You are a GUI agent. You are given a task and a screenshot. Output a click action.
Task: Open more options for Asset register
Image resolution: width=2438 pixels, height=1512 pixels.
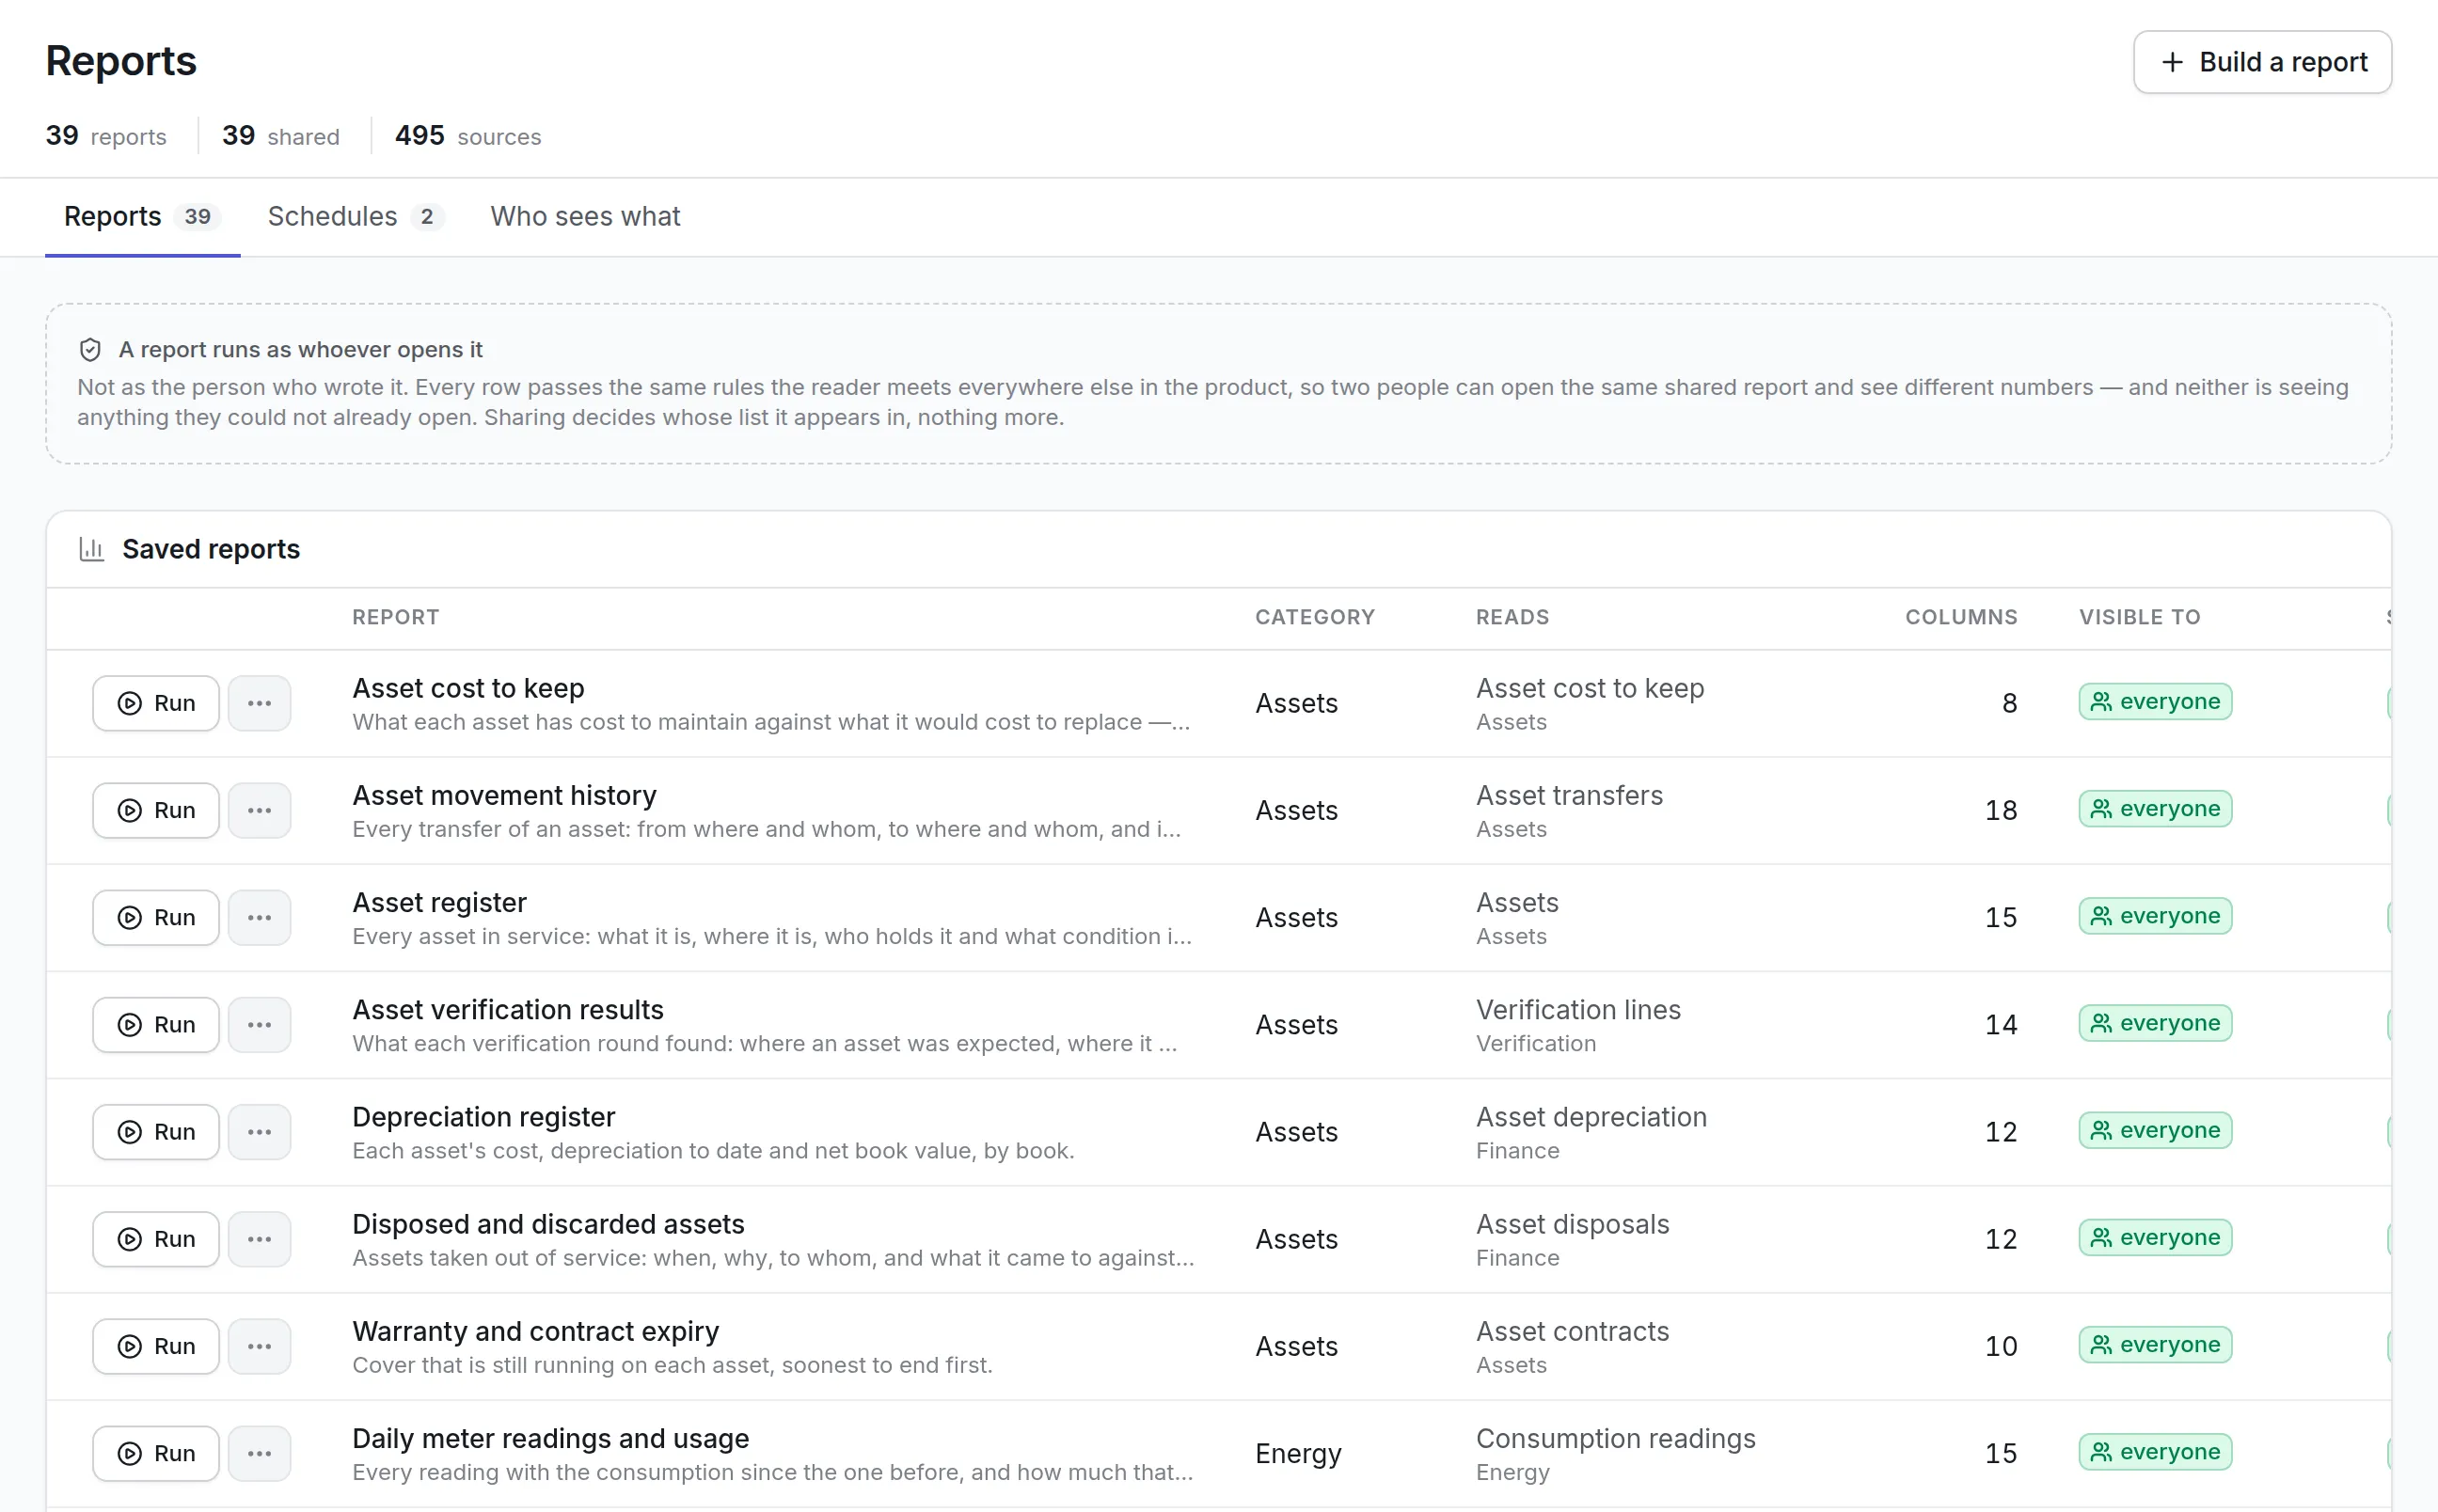(x=259, y=917)
